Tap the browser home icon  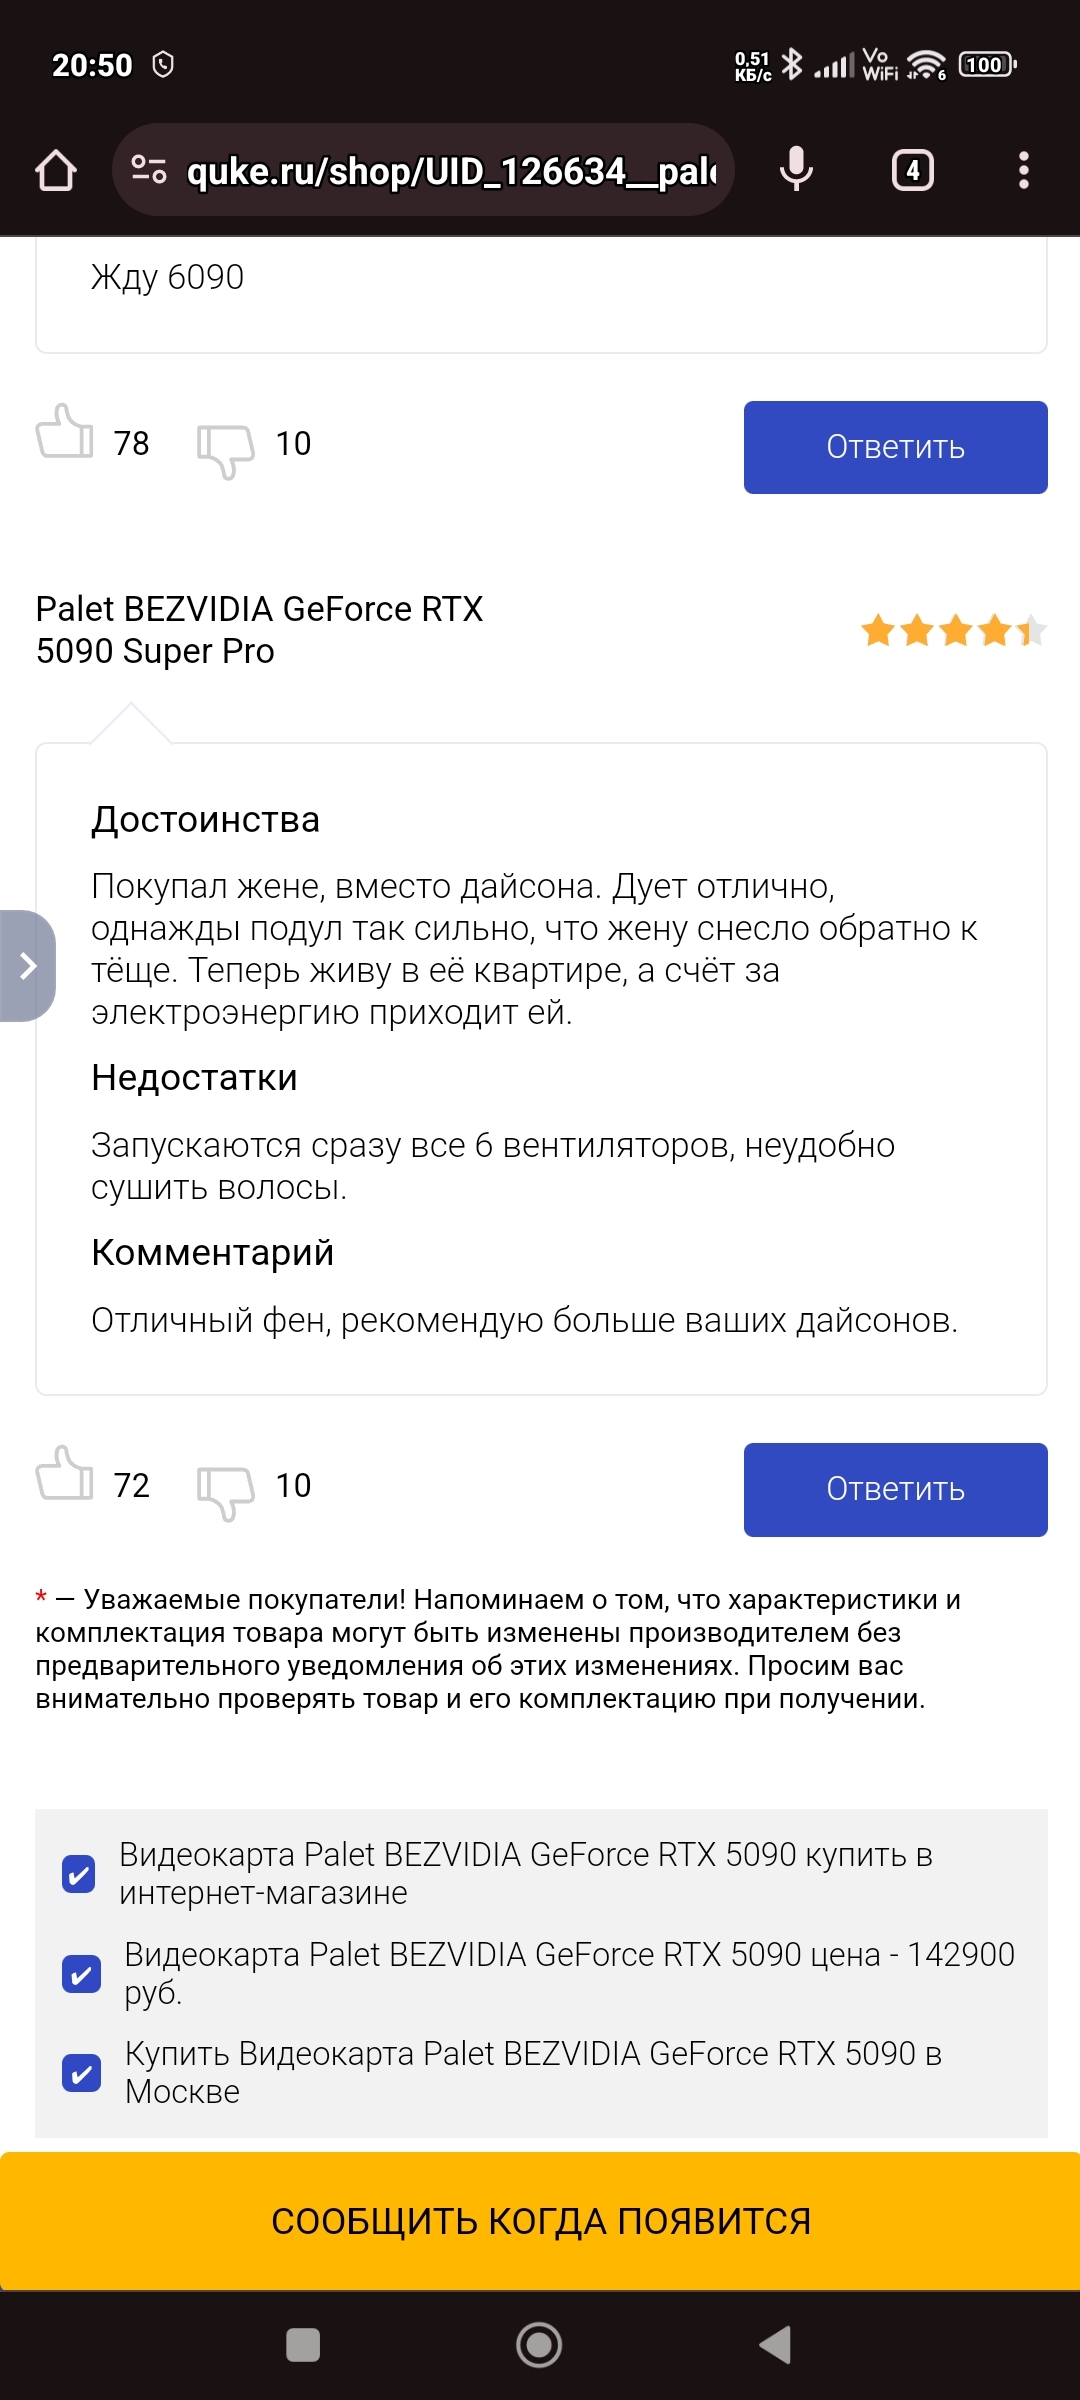pyautogui.click(x=56, y=170)
